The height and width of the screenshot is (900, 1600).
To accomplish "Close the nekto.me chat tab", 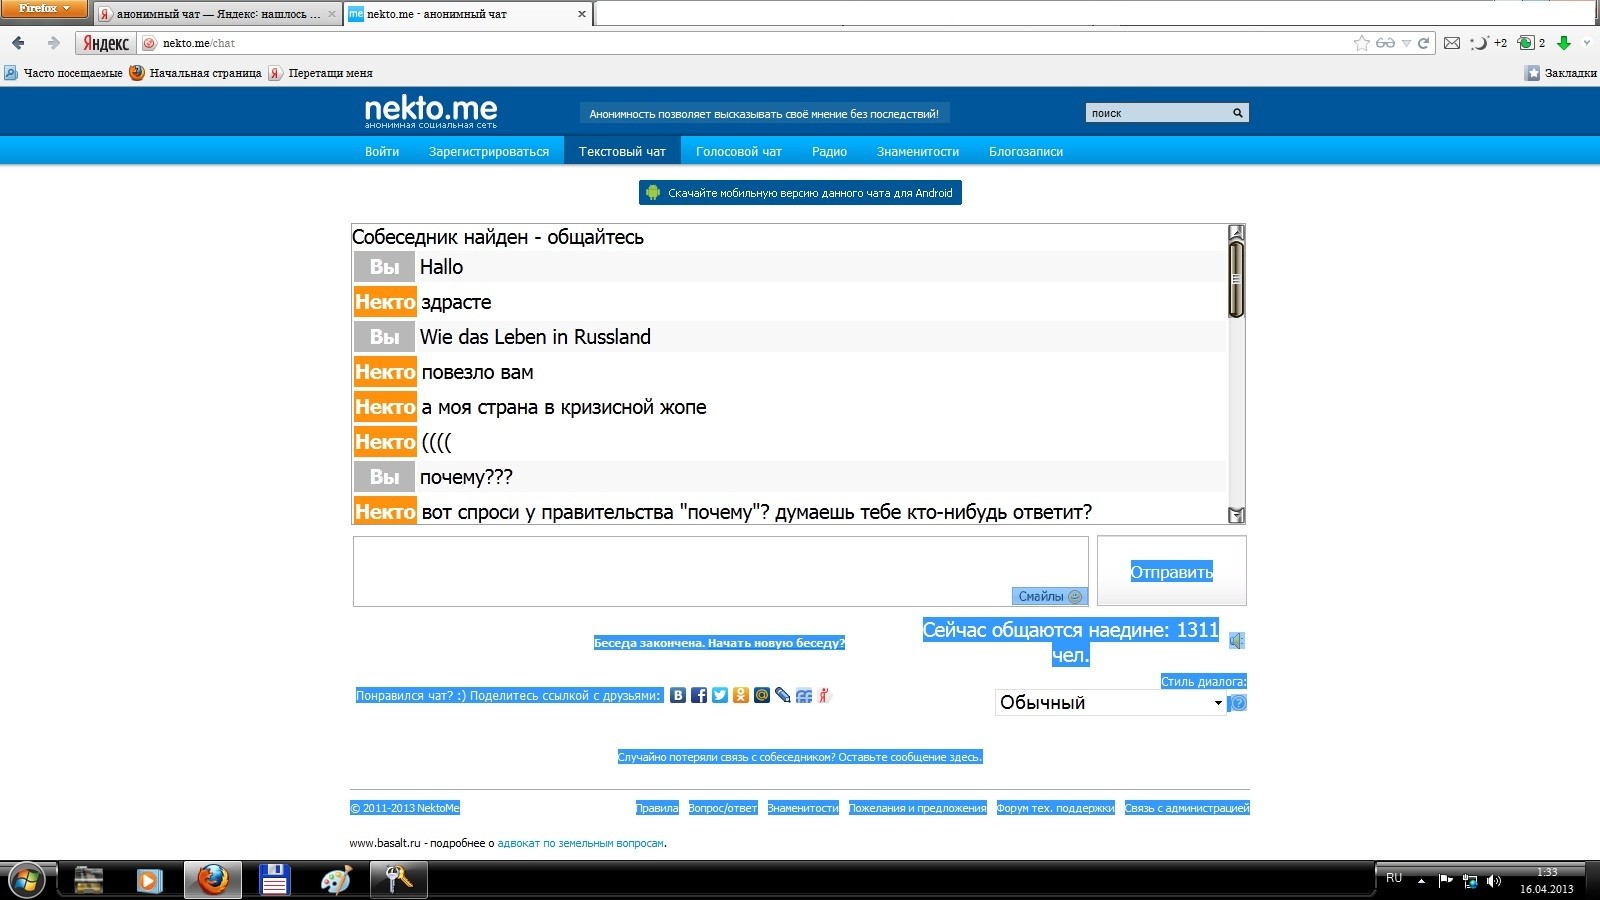I will [x=582, y=14].
